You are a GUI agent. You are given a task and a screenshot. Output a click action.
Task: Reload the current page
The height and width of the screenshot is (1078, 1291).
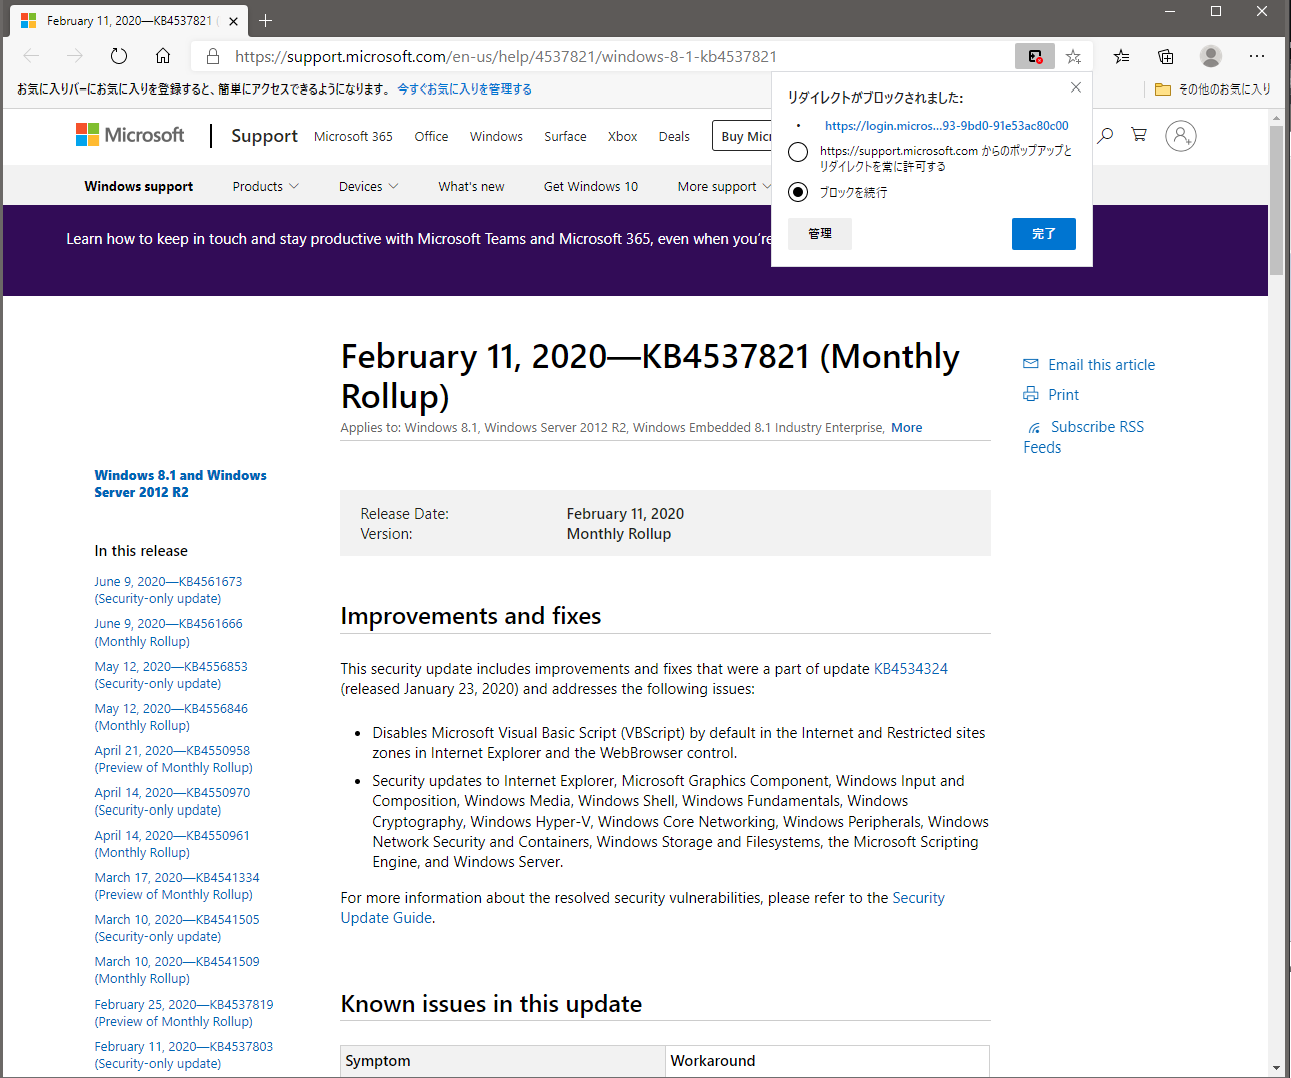pos(119,56)
